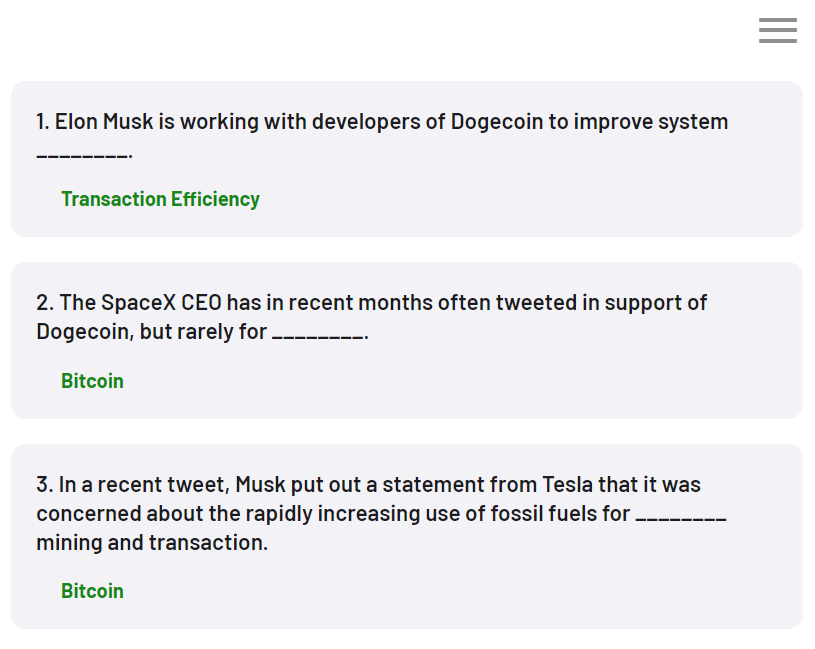Click the third question card background
This screenshot has height=649, width=815.
coord(407,536)
